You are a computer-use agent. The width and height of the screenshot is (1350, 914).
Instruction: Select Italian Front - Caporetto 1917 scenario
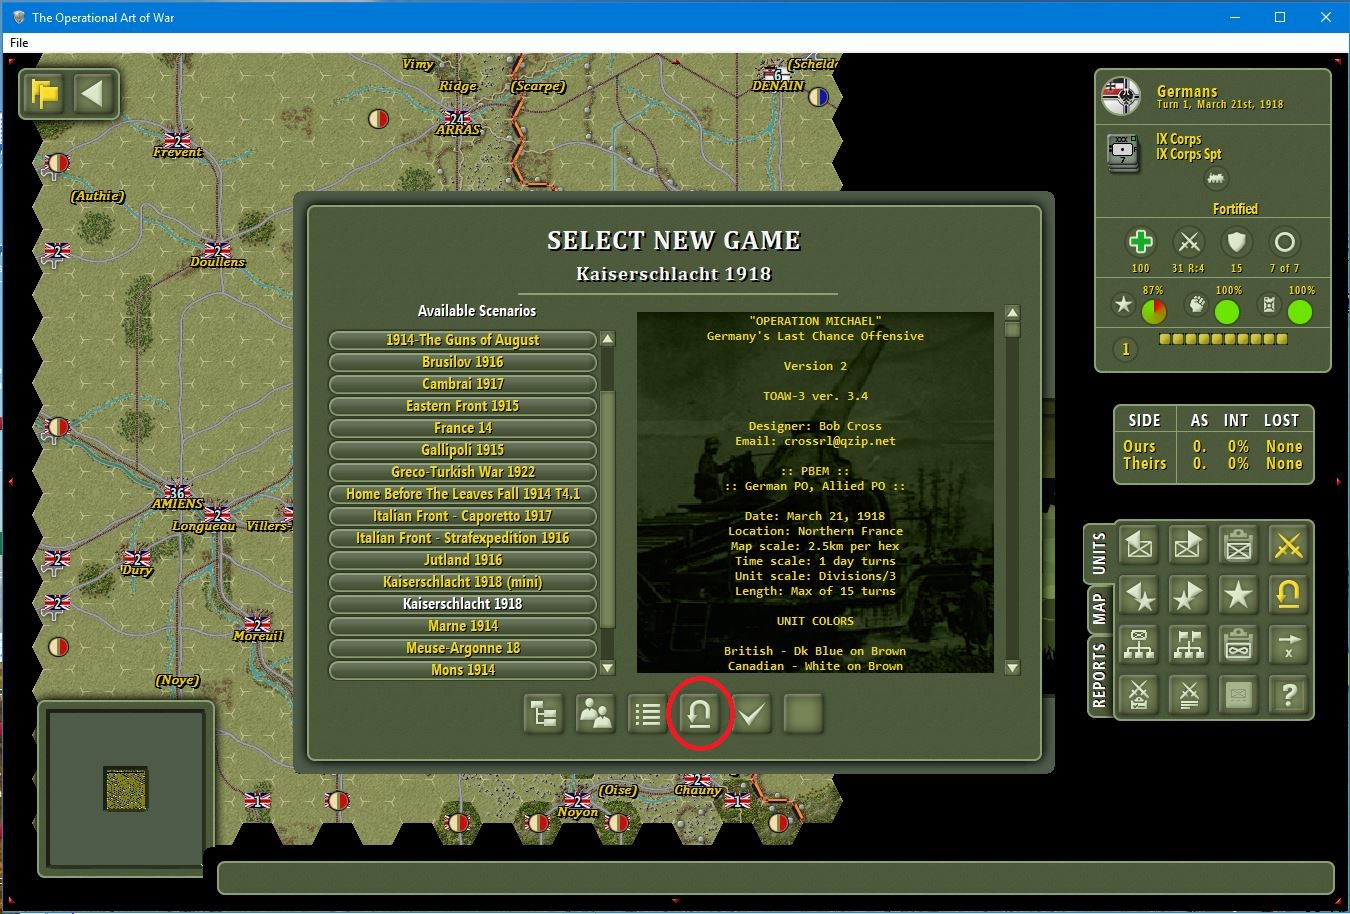(x=462, y=516)
